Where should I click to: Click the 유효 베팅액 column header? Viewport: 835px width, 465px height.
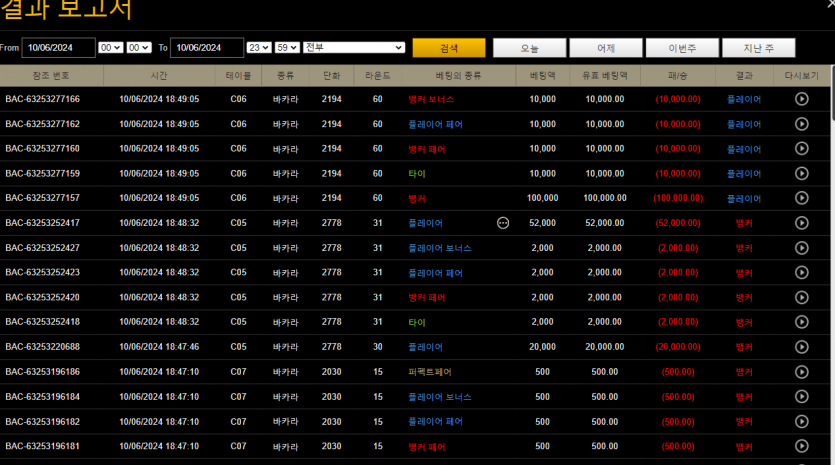[x=604, y=76]
